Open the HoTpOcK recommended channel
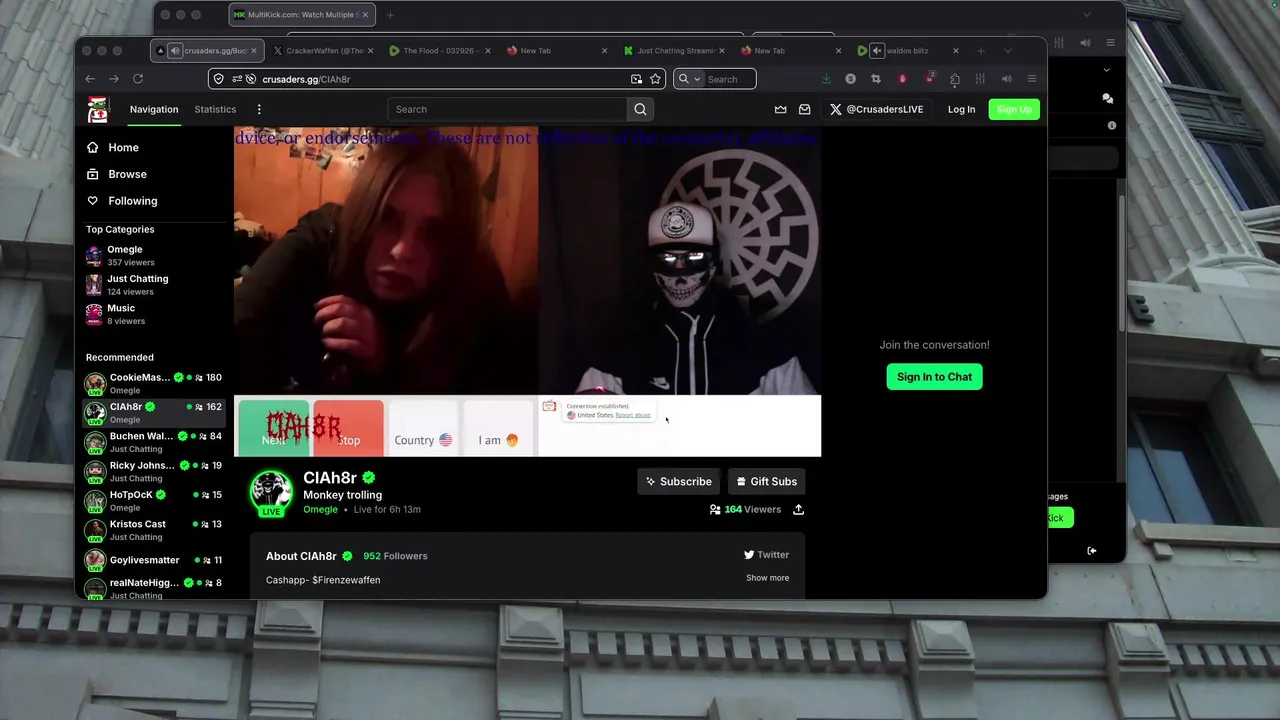1280x720 pixels. [x=154, y=500]
